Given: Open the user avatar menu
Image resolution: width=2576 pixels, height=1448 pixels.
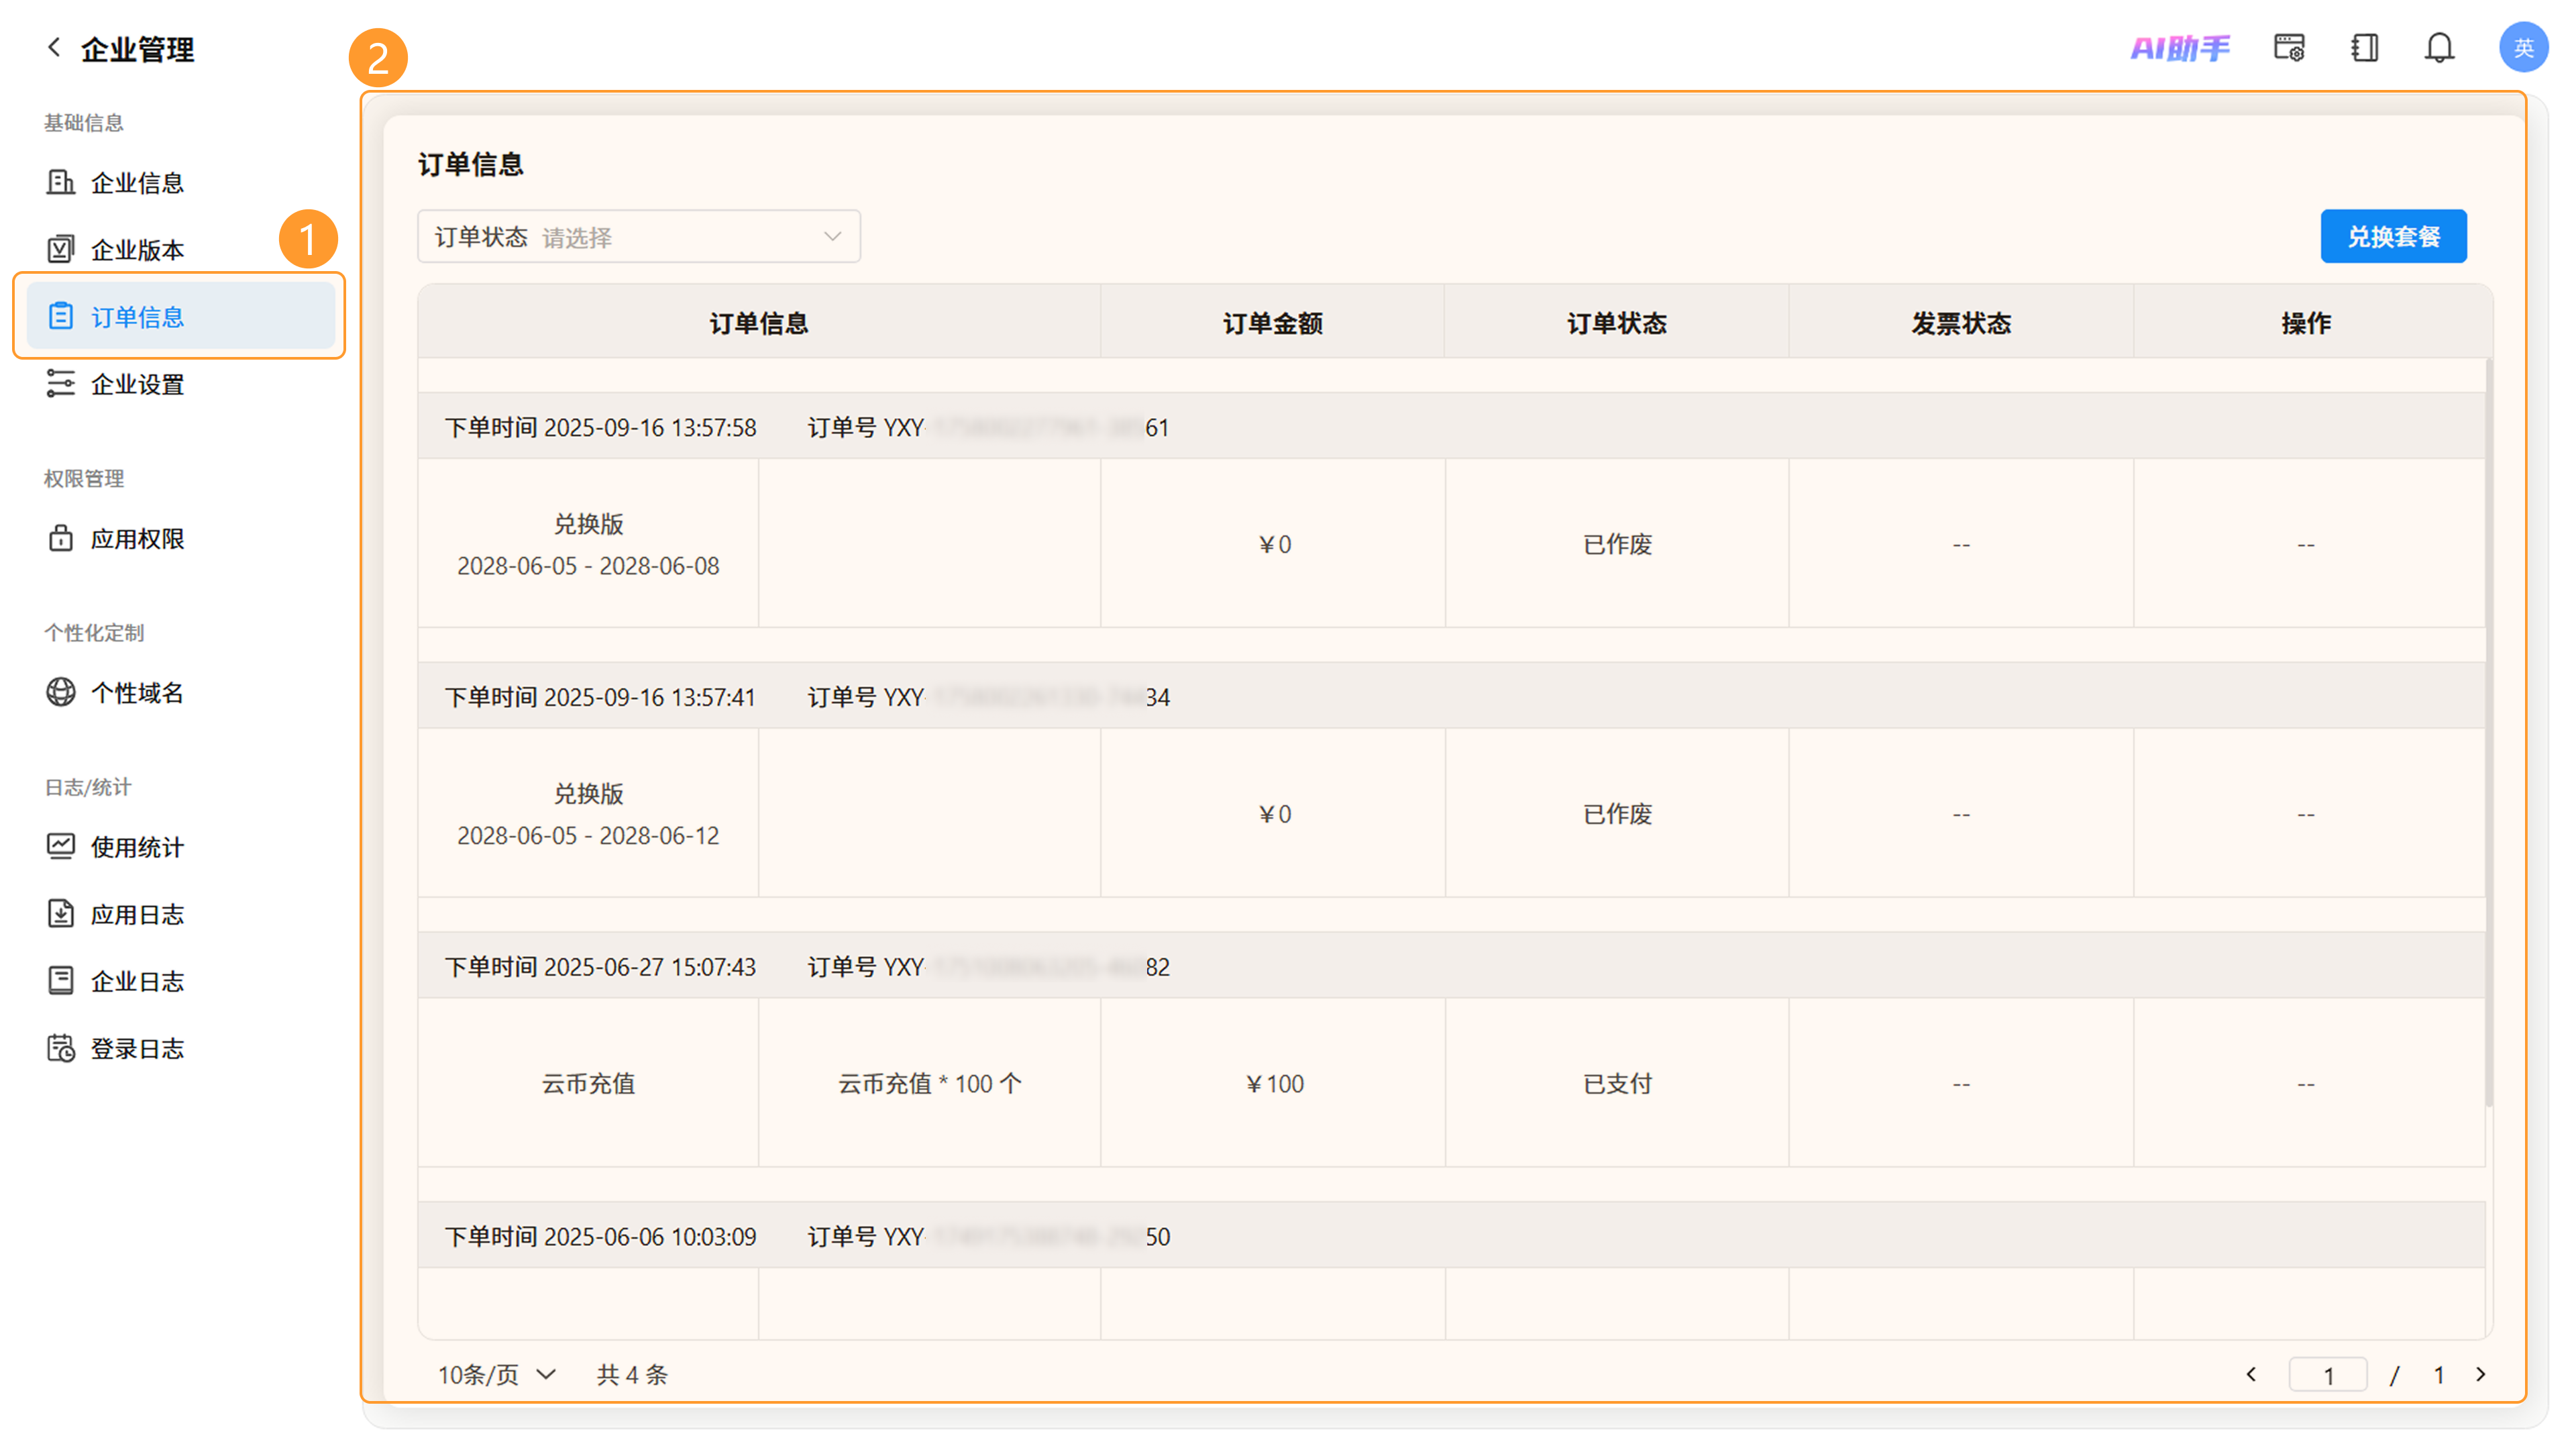Looking at the screenshot, I should [x=2522, y=48].
